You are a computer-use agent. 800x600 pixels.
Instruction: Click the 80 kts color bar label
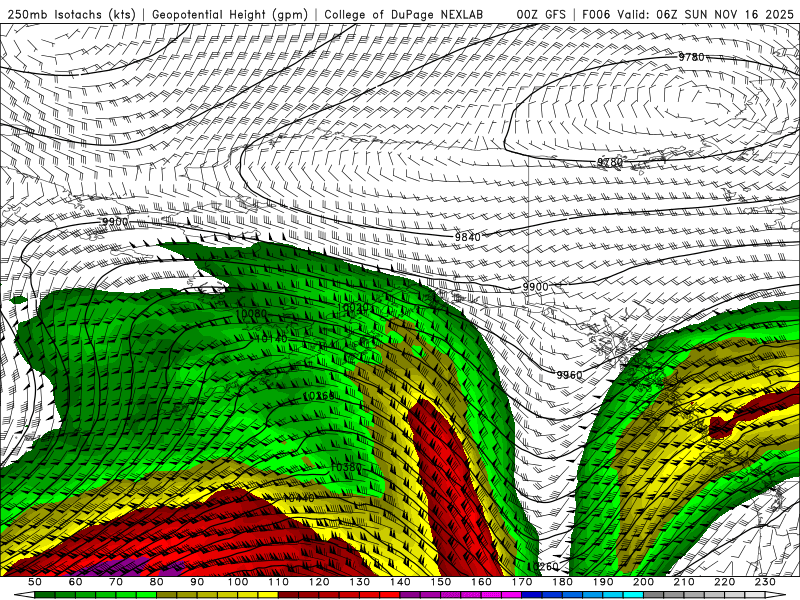click(157, 582)
